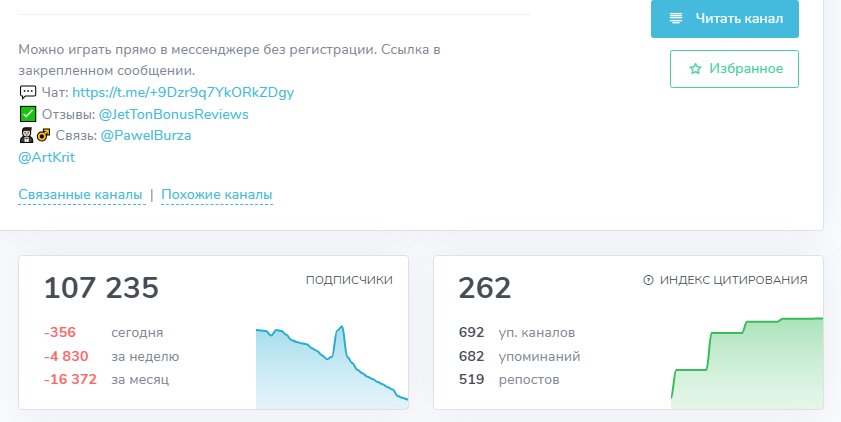Viewport: 841px width, 422px height.
Task: Open the @JetTonBonusReviews link
Action: [x=173, y=114]
